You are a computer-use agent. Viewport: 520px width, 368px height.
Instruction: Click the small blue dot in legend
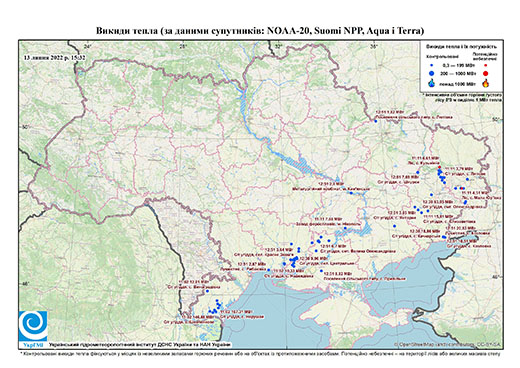pos(432,65)
